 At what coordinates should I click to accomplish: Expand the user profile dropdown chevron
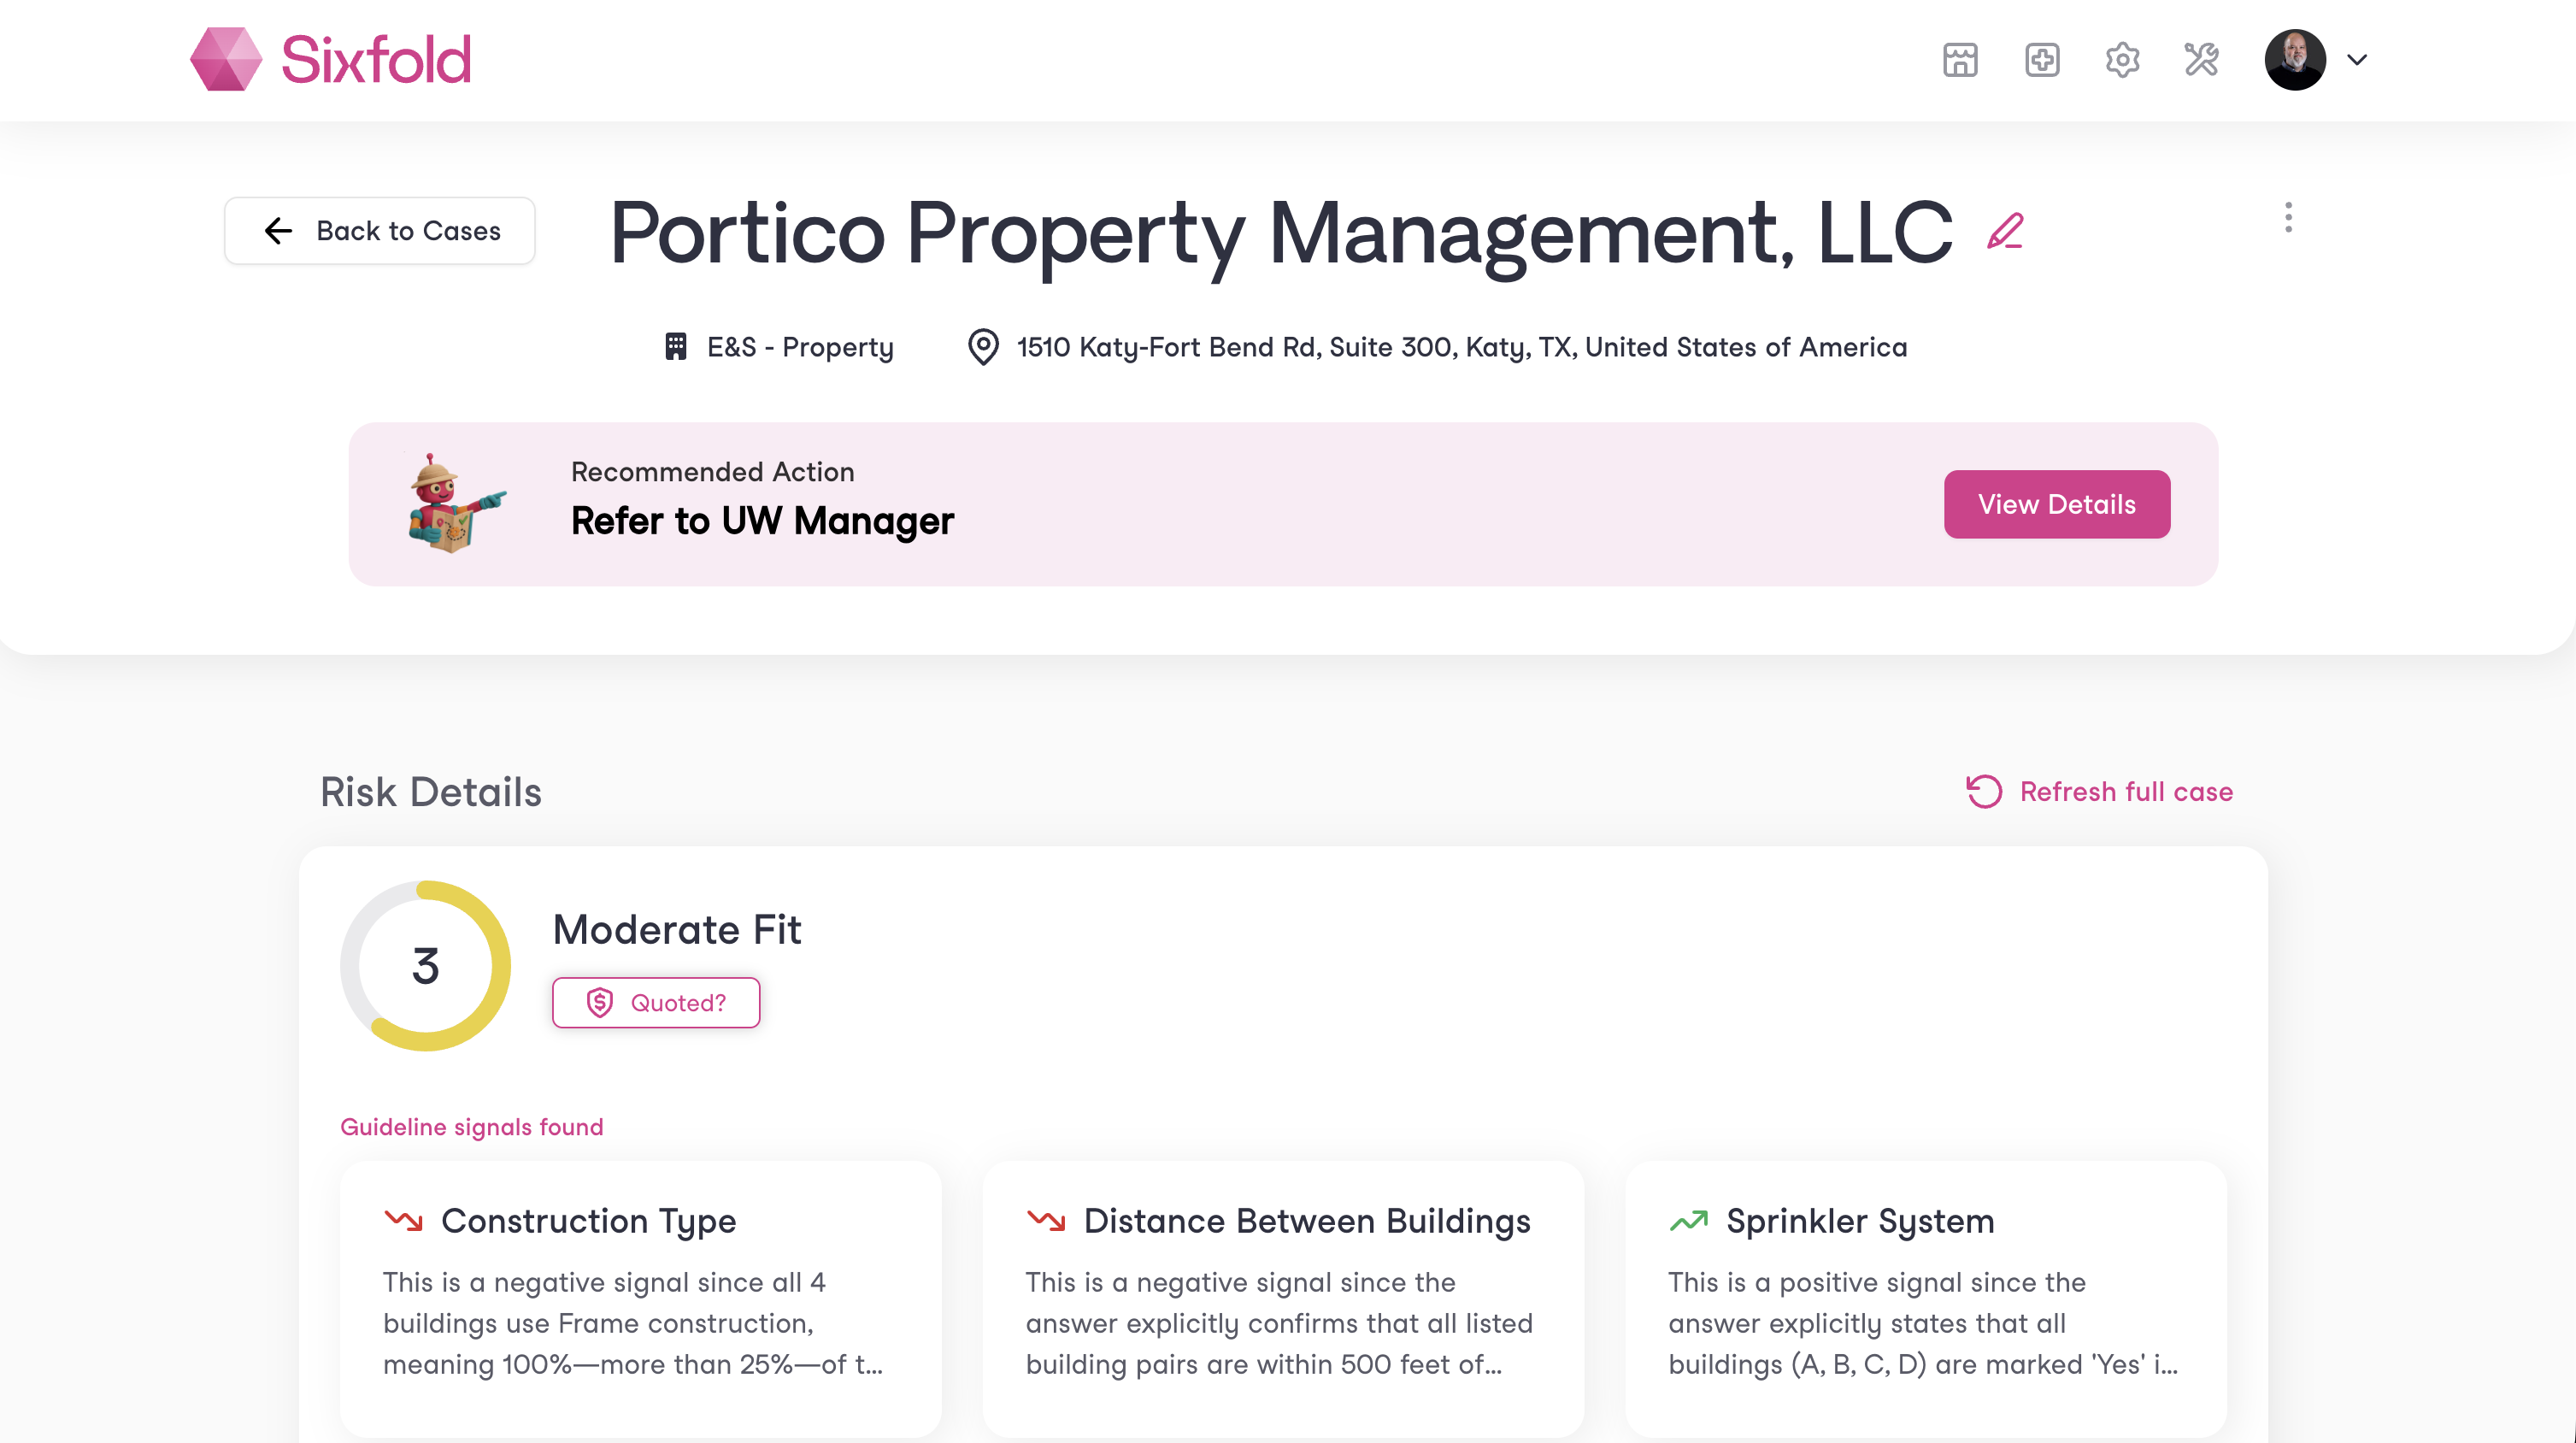[x=2357, y=60]
